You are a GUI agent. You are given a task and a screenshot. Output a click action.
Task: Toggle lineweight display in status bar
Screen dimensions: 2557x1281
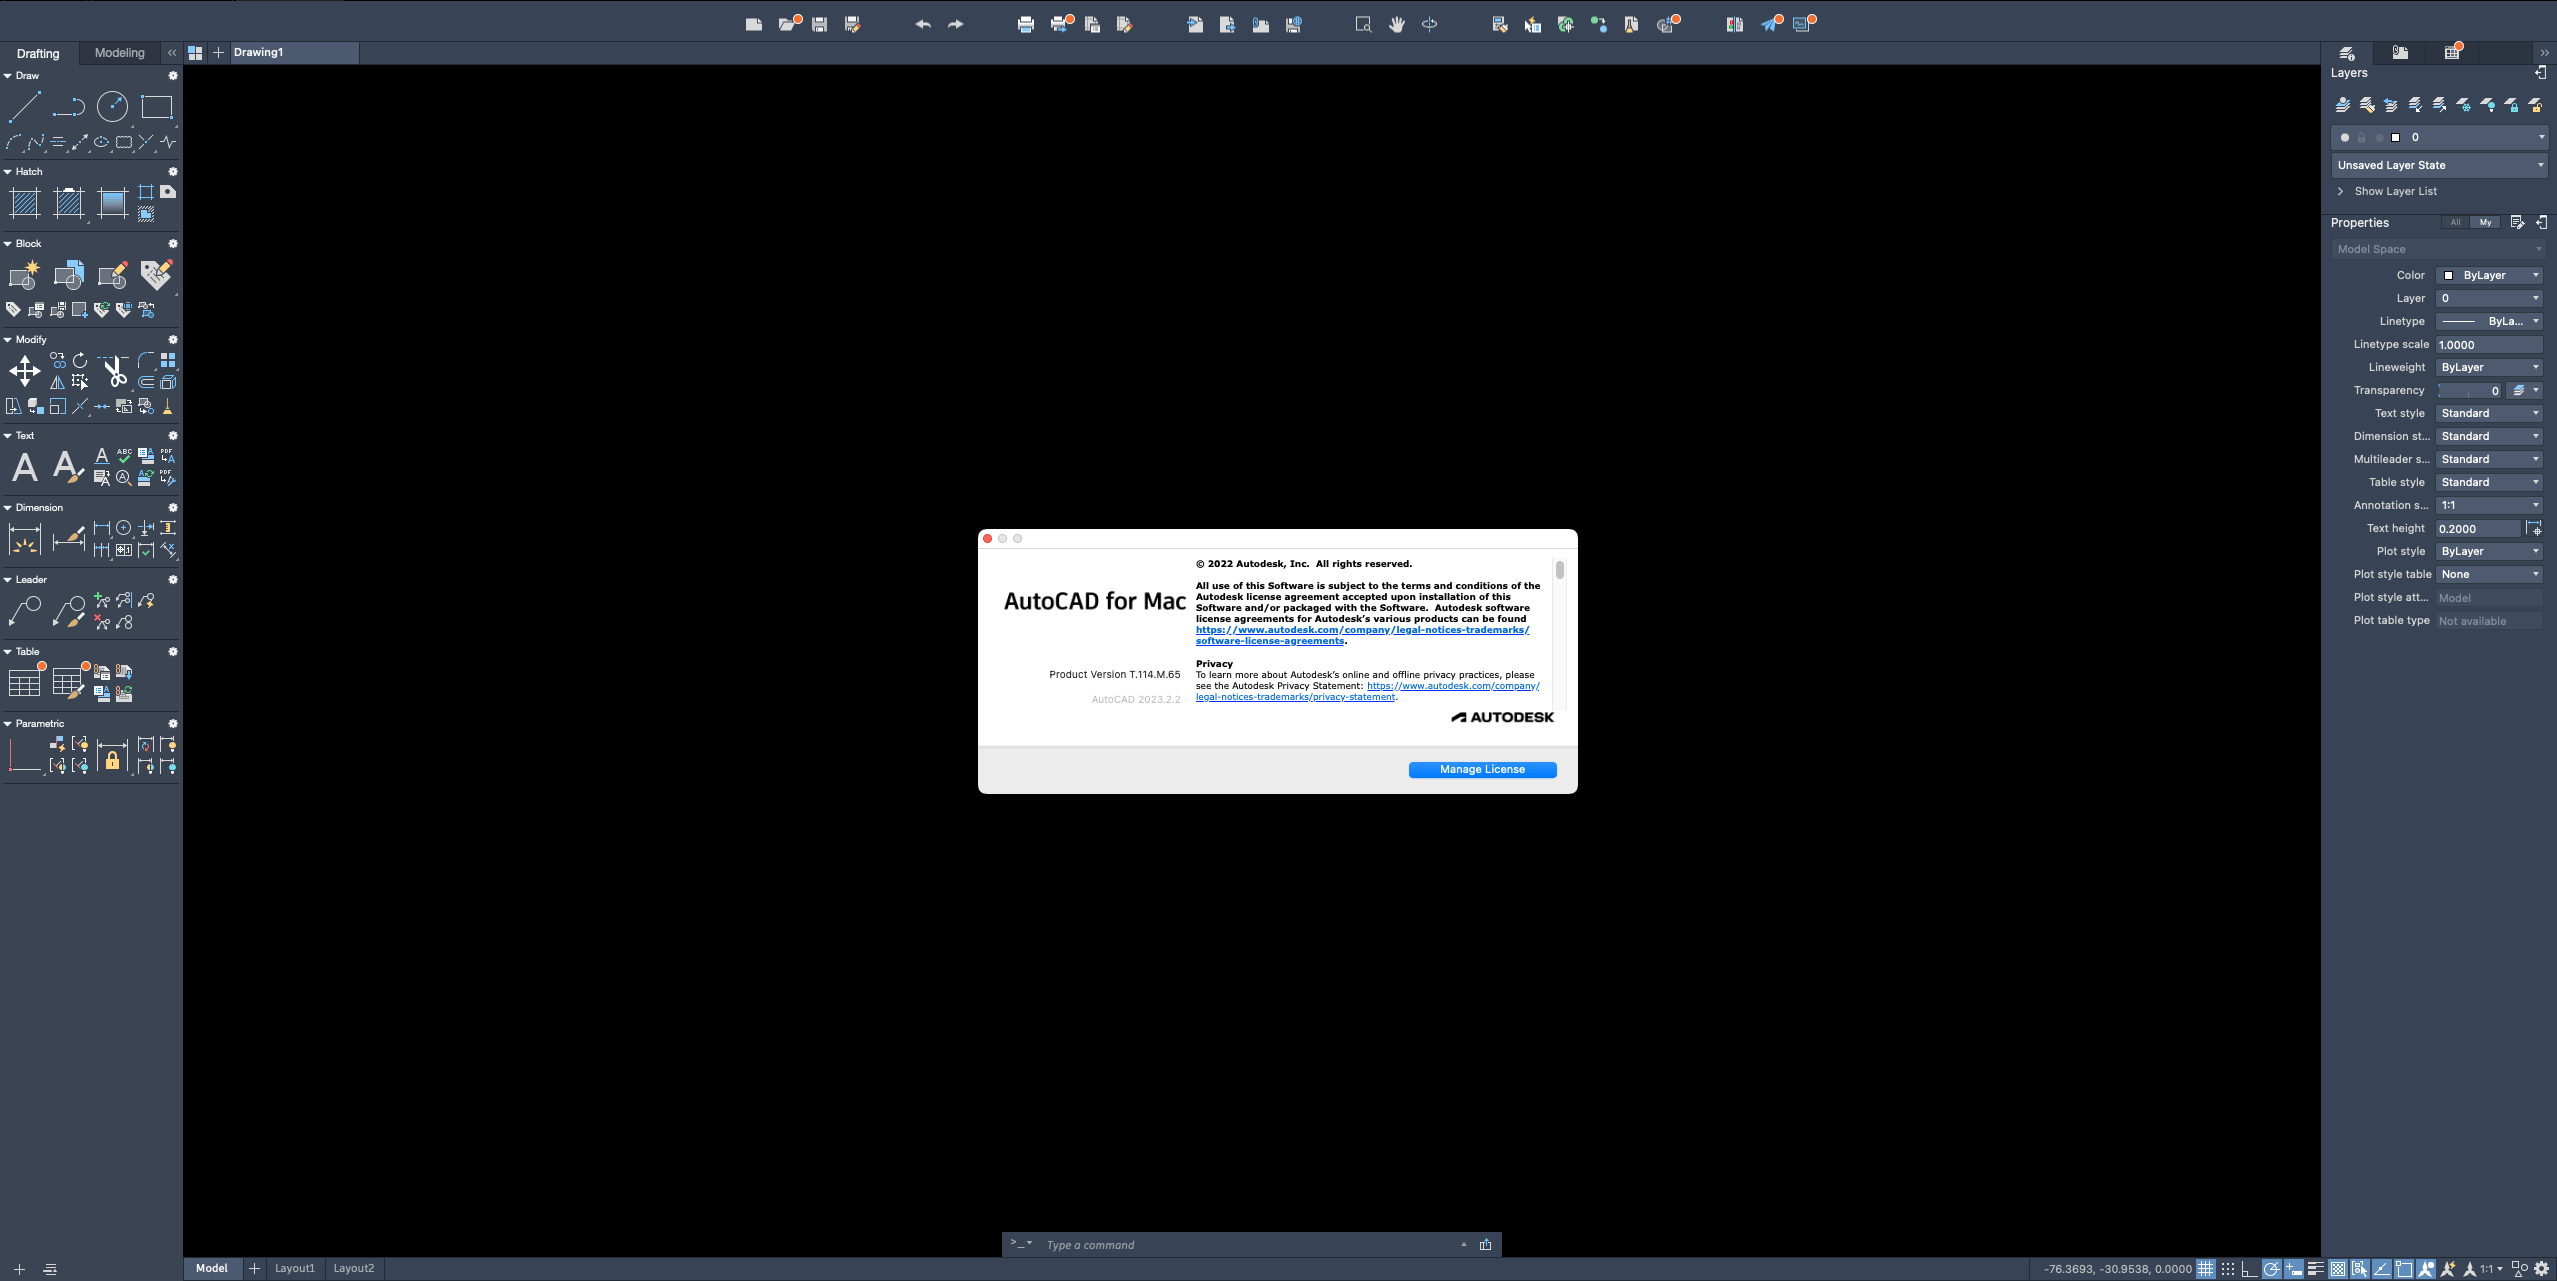click(2315, 1269)
